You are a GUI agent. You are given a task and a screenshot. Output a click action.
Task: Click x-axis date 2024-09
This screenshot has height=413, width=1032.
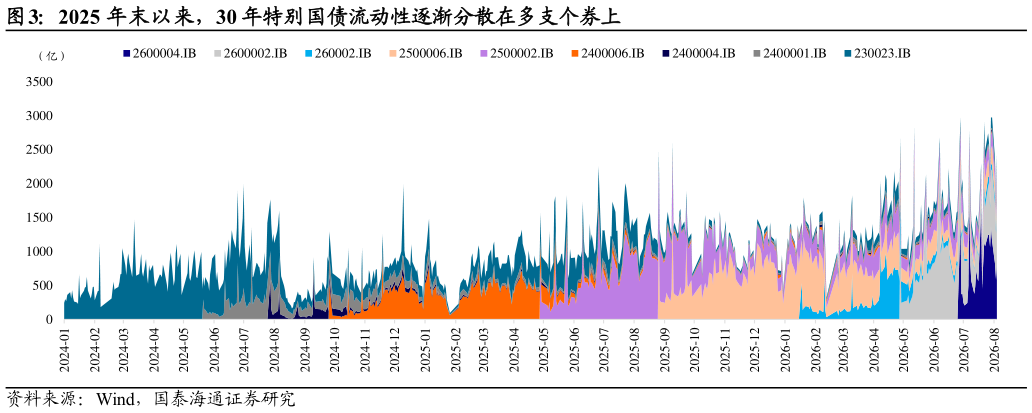303,352
